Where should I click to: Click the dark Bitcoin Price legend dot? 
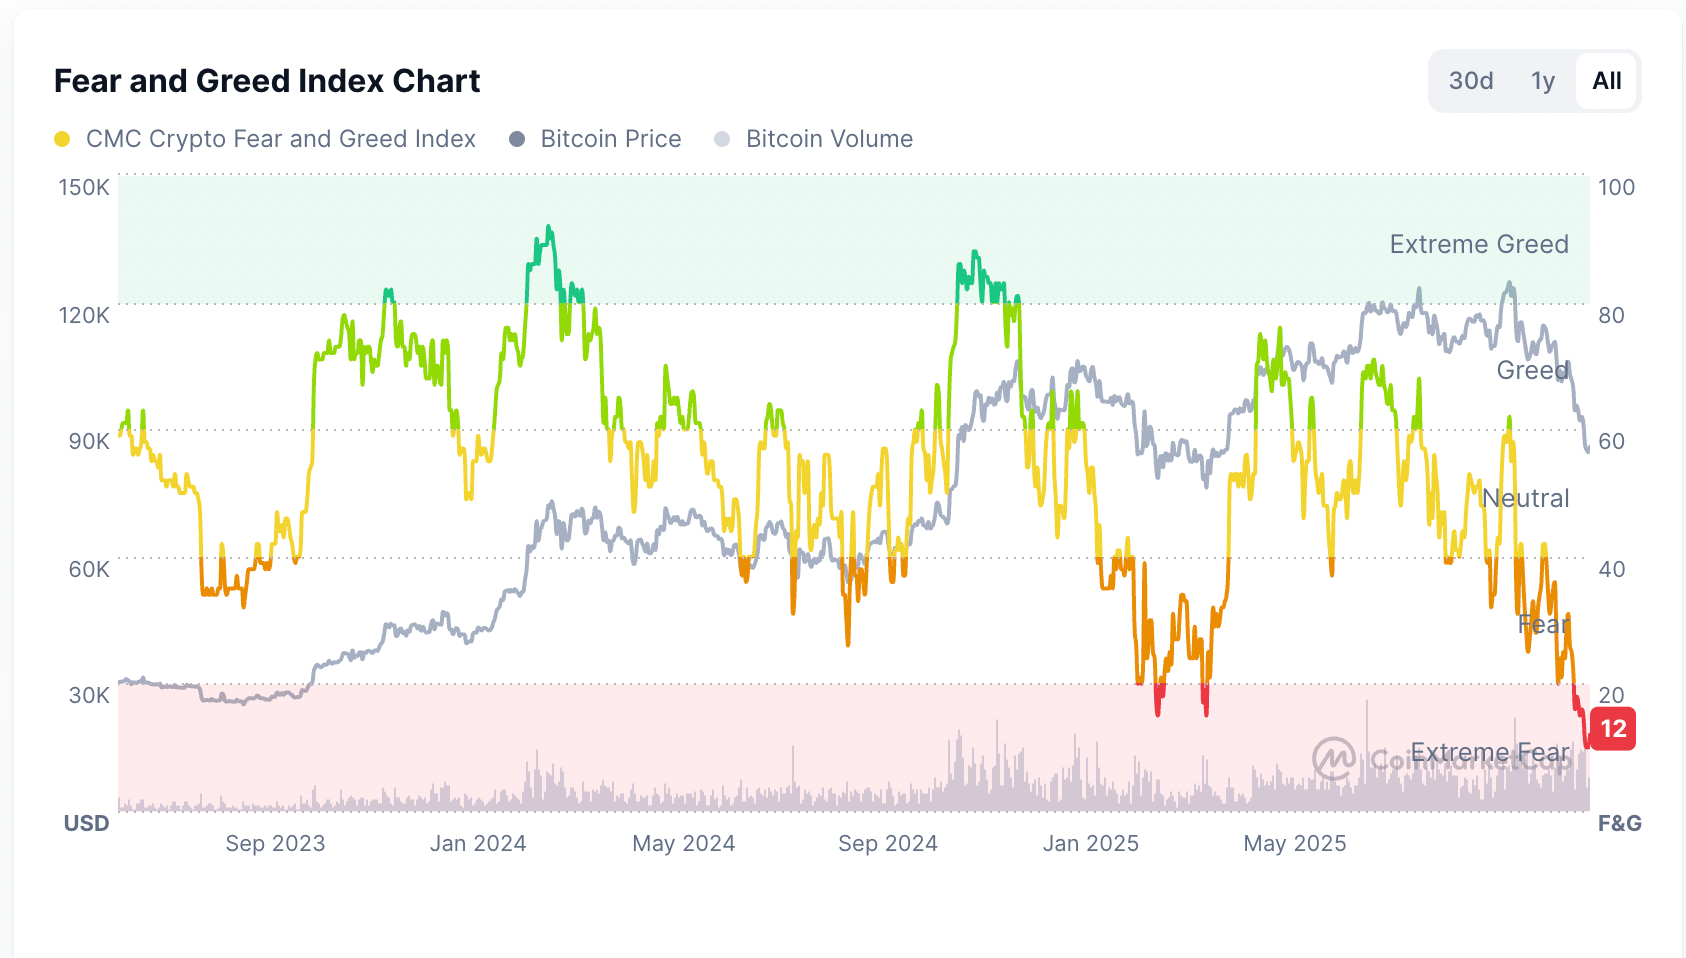[x=518, y=139]
